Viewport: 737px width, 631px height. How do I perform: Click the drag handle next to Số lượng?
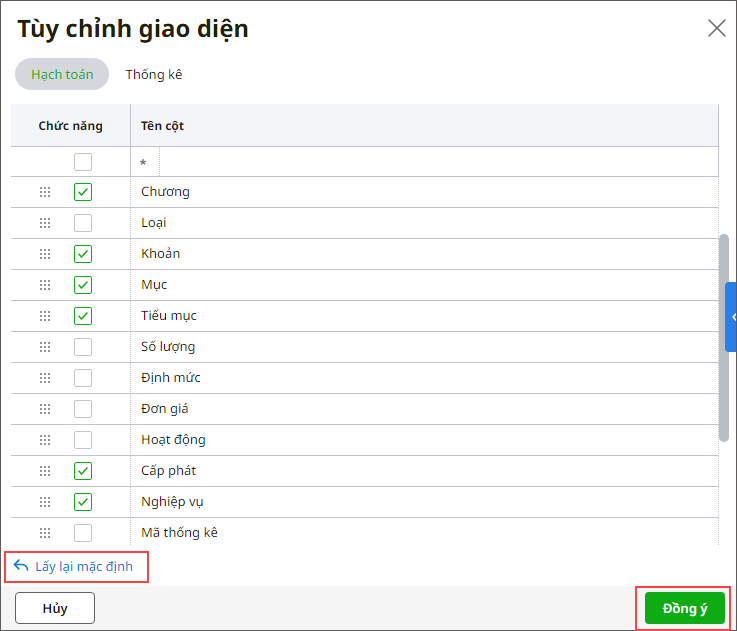[45, 347]
